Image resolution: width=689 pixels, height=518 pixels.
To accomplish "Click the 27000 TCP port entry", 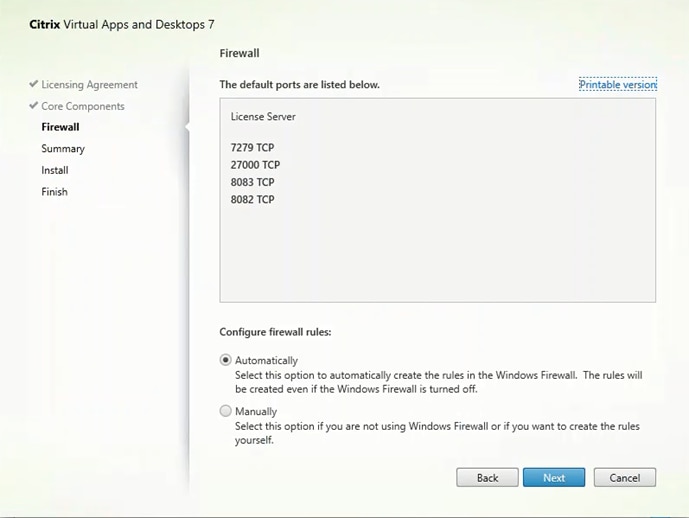I will pyautogui.click(x=255, y=165).
